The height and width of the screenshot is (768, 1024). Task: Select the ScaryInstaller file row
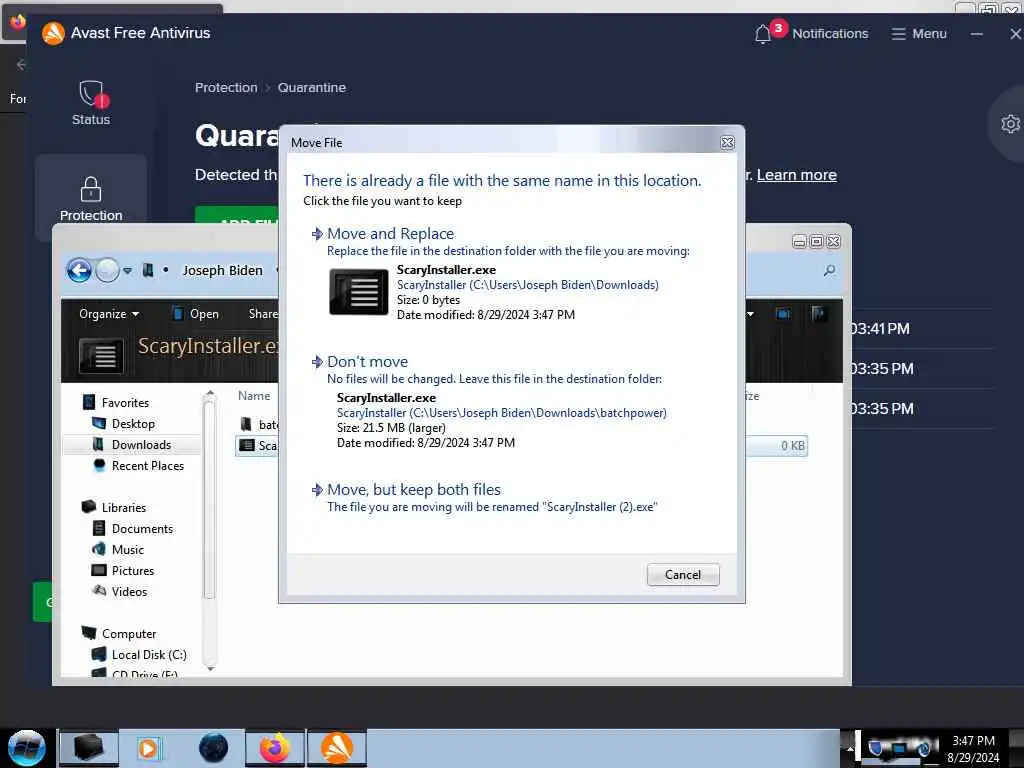click(258, 445)
